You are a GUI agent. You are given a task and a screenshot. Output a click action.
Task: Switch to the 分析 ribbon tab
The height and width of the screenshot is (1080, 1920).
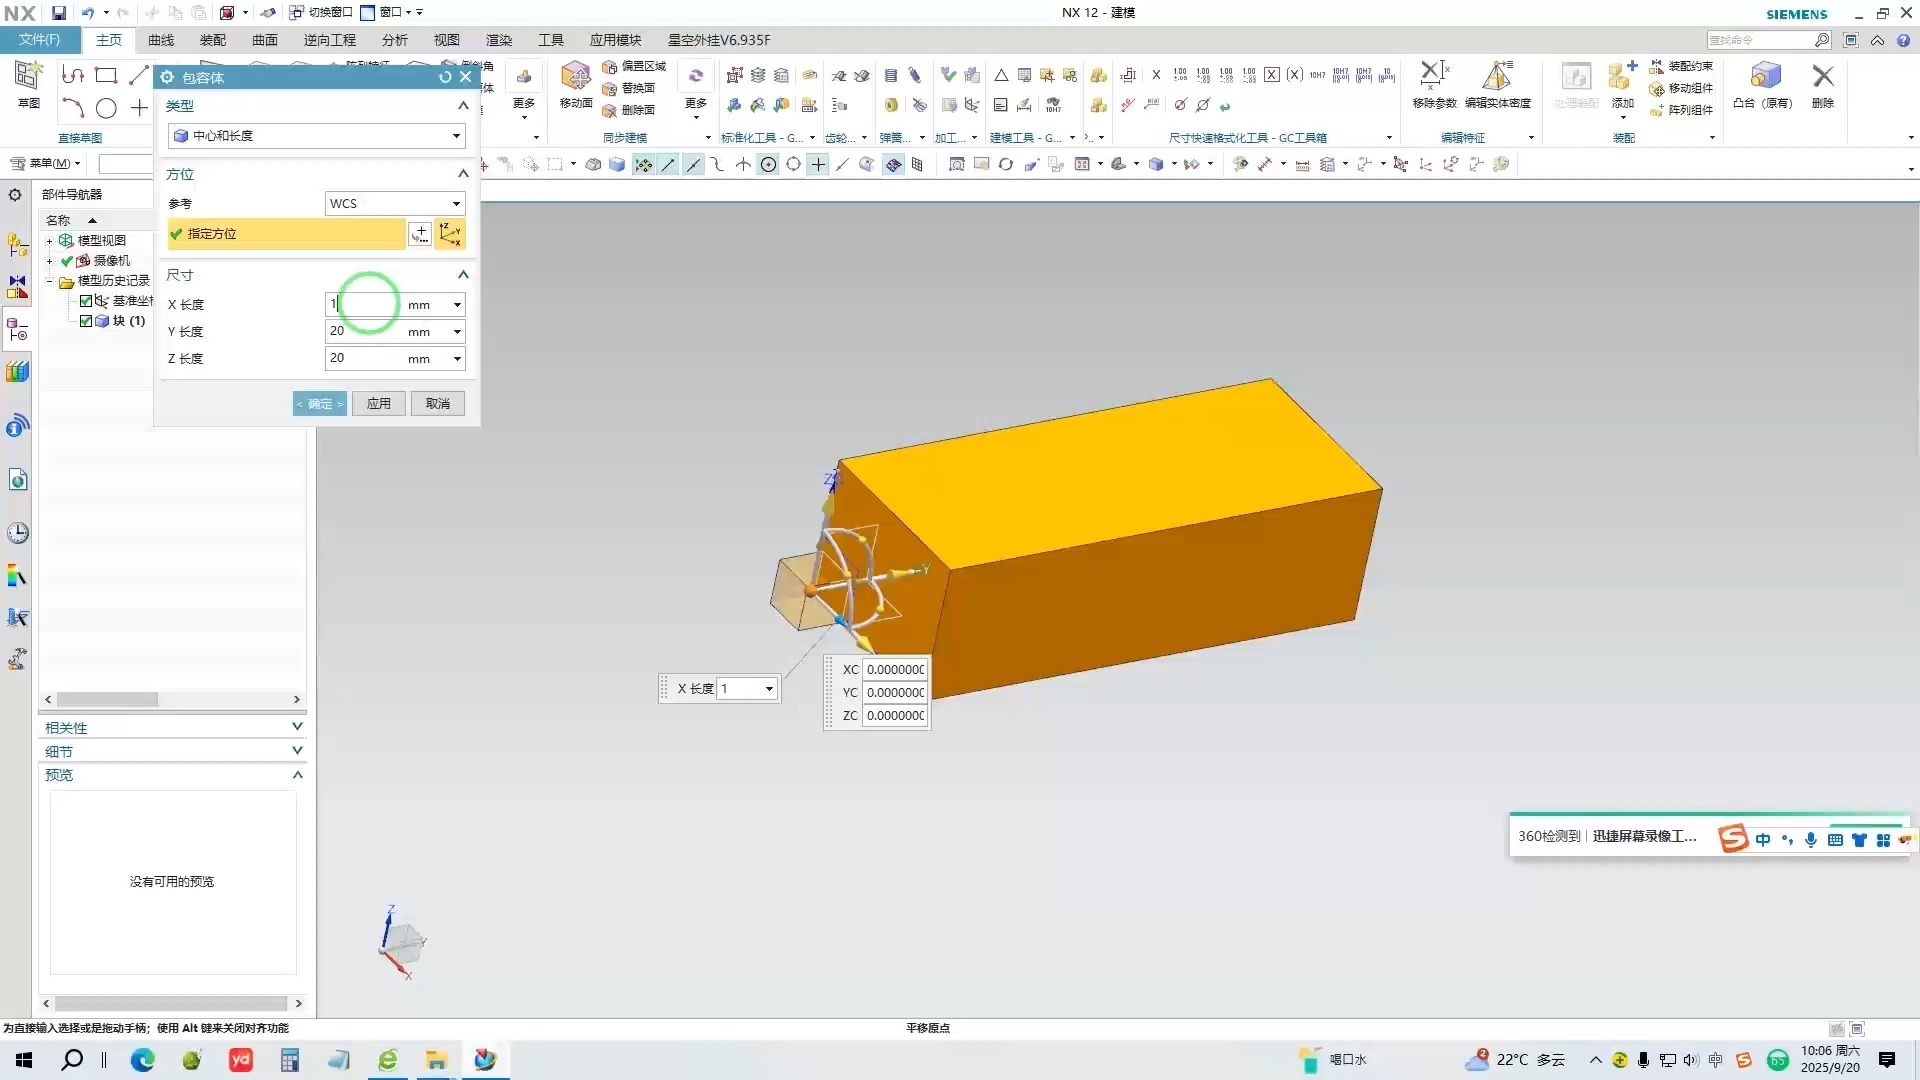click(x=393, y=40)
